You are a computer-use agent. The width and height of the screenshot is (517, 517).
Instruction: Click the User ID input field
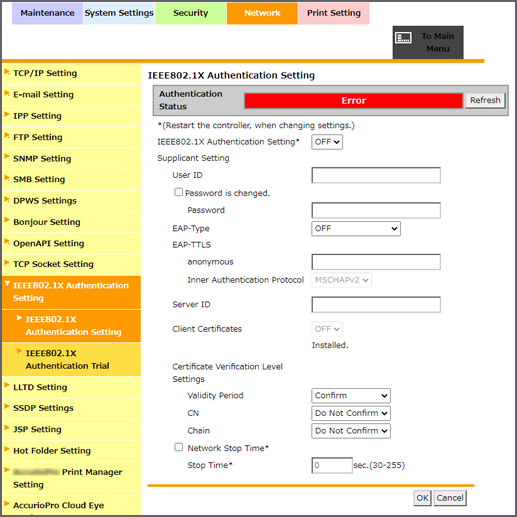pyautogui.click(x=376, y=175)
